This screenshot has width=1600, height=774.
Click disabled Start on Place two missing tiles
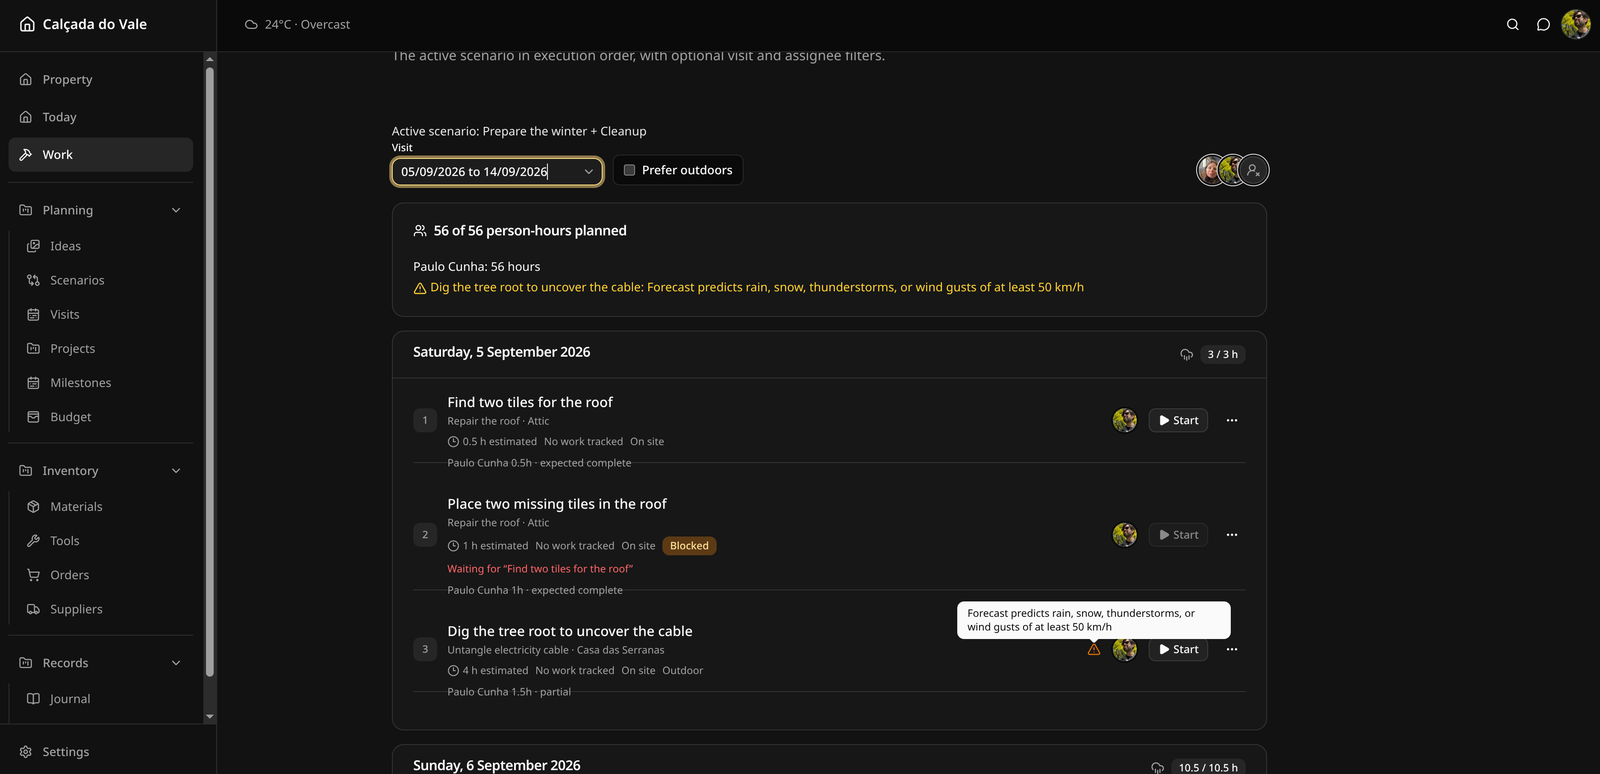point(1178,535)
